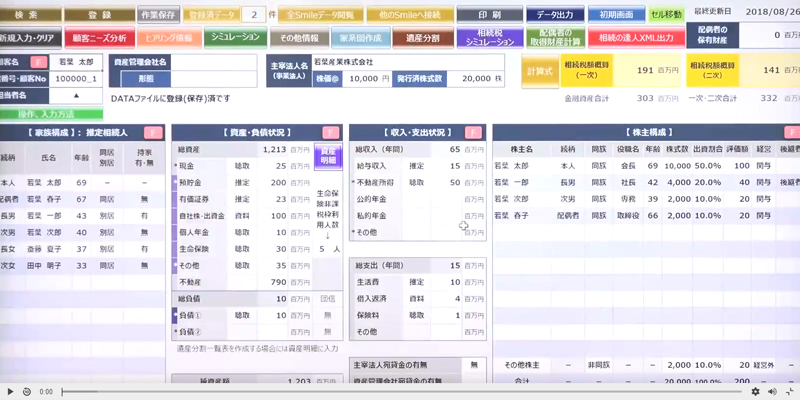The width and height of the screenshot is (800, 400).
Task: Open 登録済データ
Action: [x=211, y=15]
